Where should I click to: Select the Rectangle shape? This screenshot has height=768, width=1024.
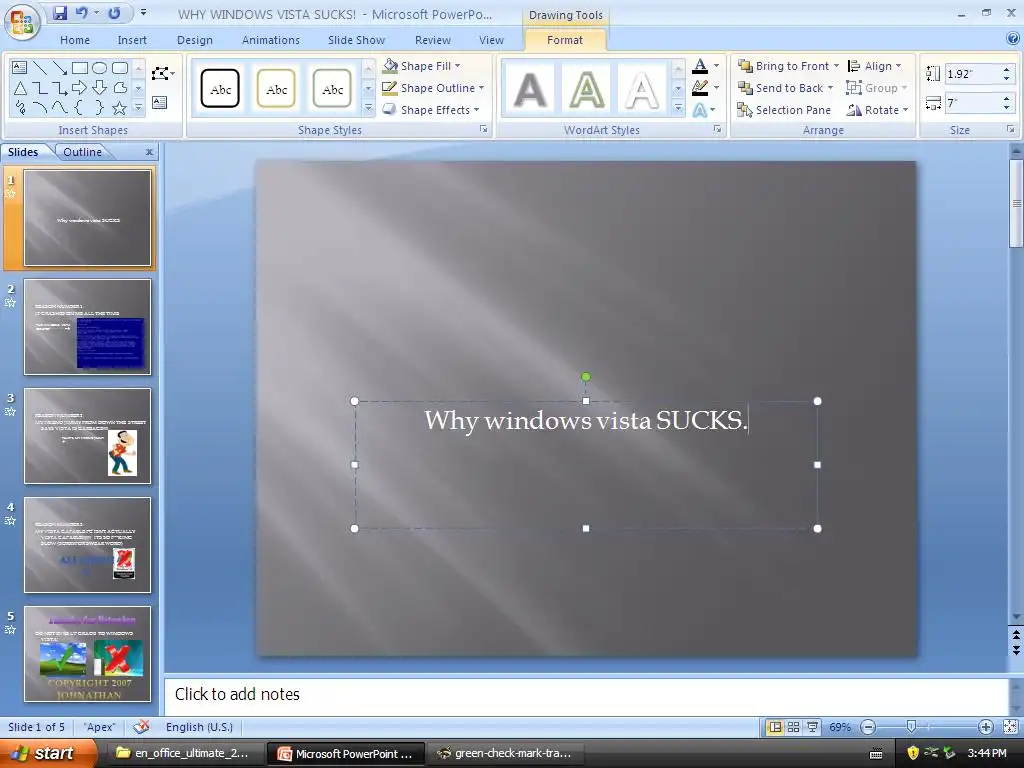[x=80, y=68]
